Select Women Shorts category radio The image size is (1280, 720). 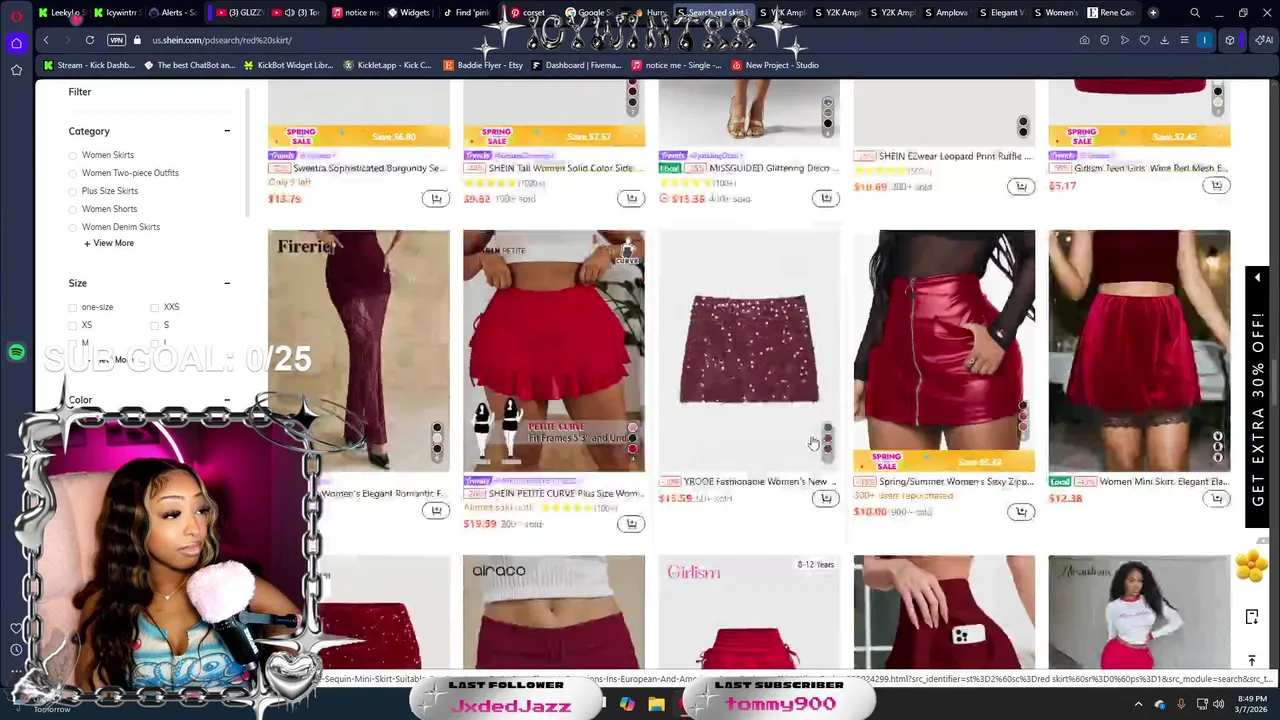click(x=73, y=209)
